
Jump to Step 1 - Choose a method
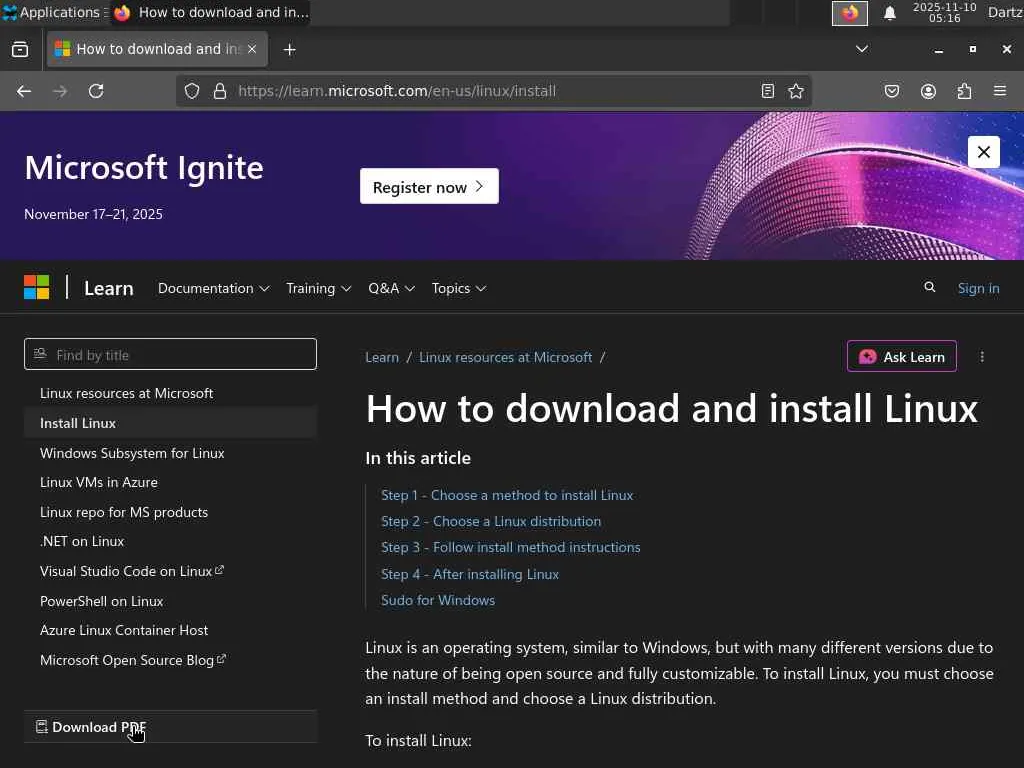pyautogui.click(x=507, y=495)
